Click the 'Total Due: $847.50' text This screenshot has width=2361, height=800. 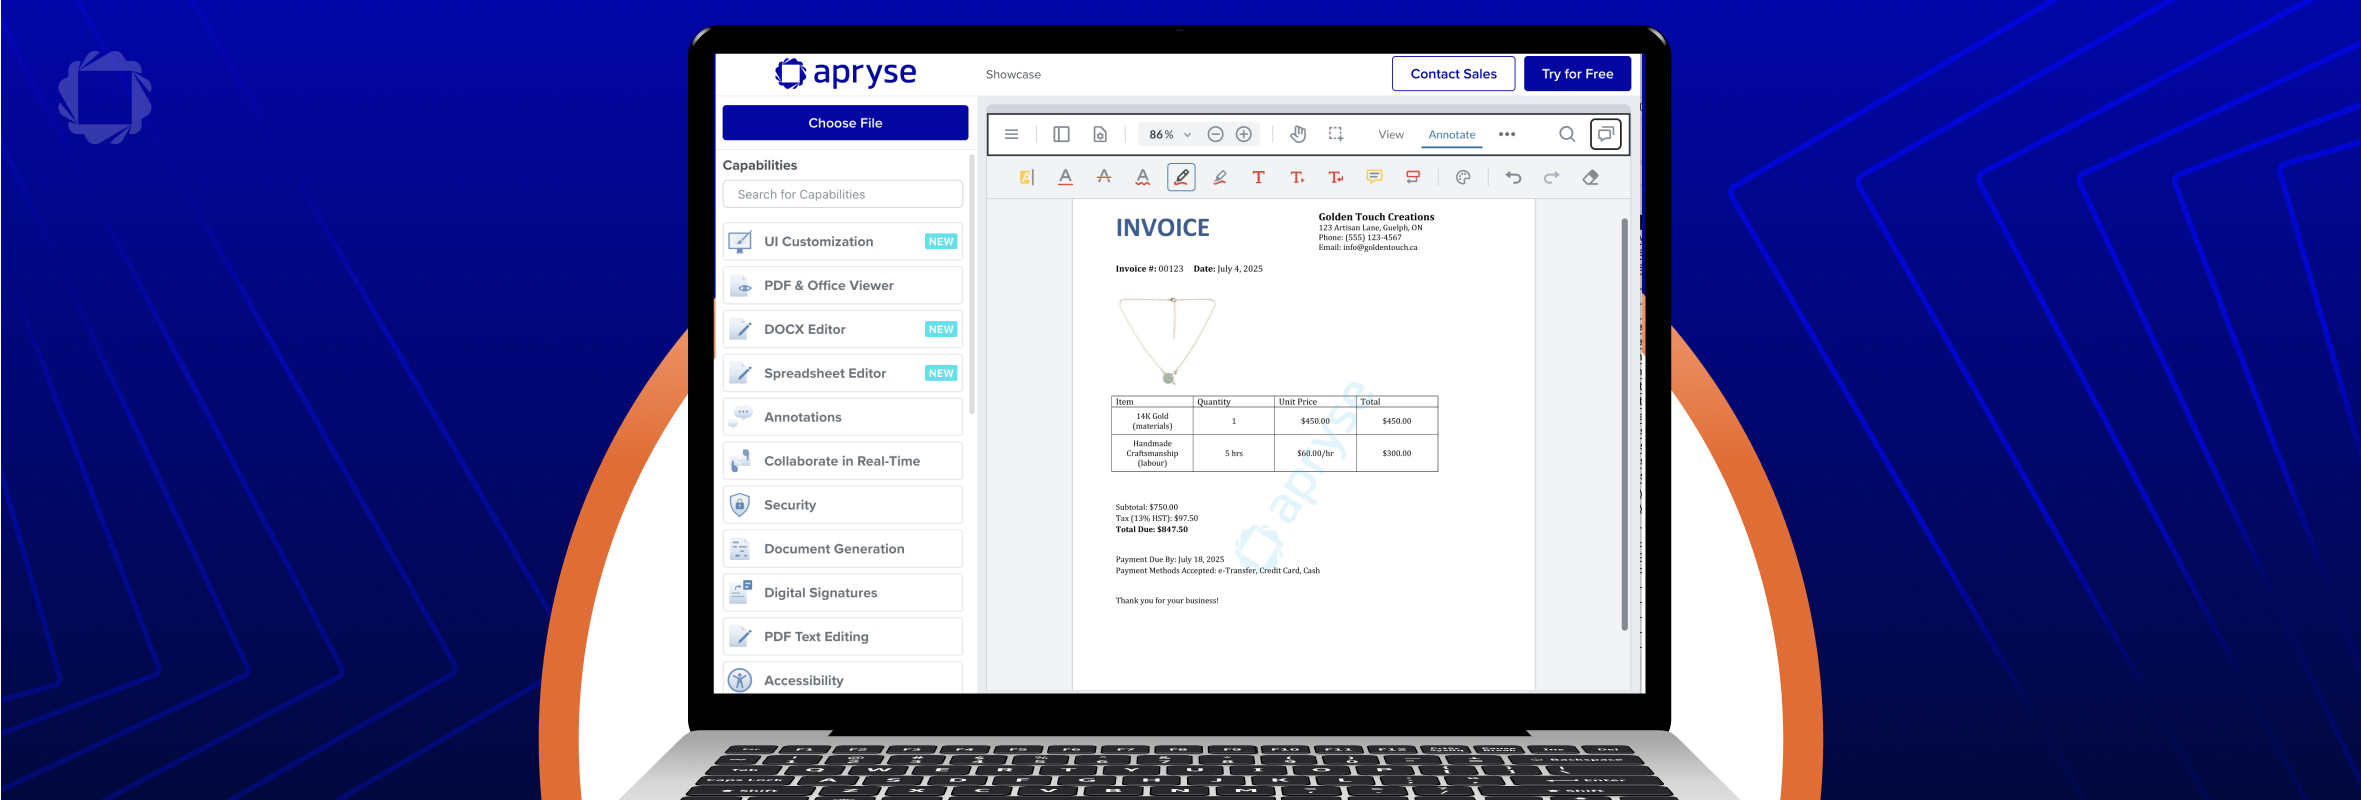1152,530
